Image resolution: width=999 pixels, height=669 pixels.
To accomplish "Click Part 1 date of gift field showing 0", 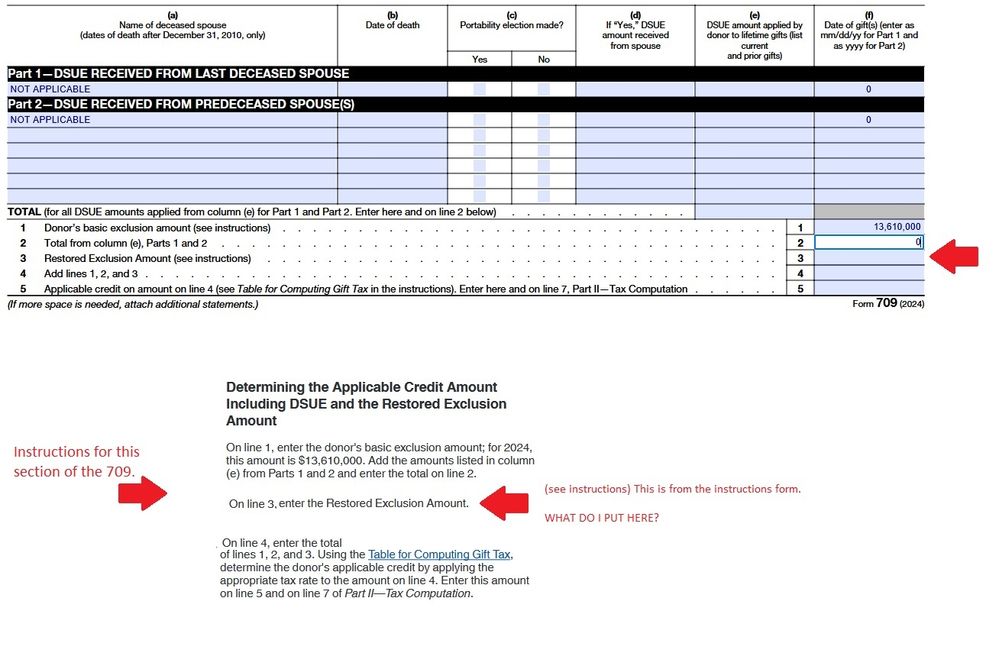I will 869,89.
